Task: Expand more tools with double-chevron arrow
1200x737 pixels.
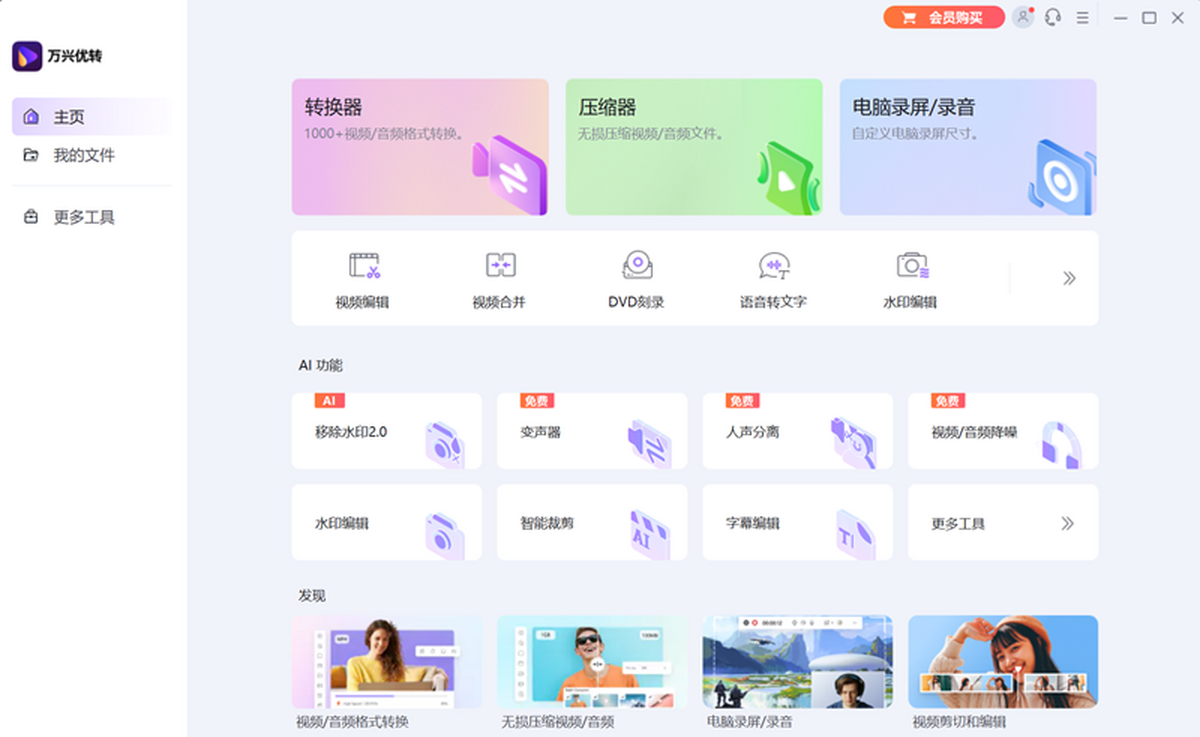Action: [1069, 278]
